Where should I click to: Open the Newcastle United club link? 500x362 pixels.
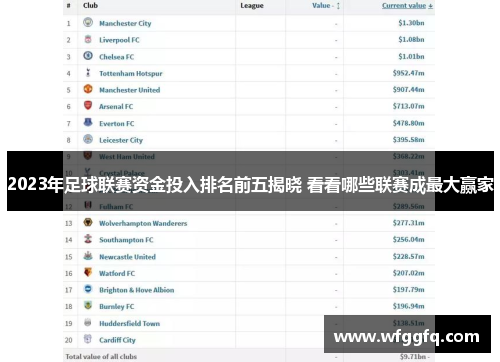click(x=127, y=257)
